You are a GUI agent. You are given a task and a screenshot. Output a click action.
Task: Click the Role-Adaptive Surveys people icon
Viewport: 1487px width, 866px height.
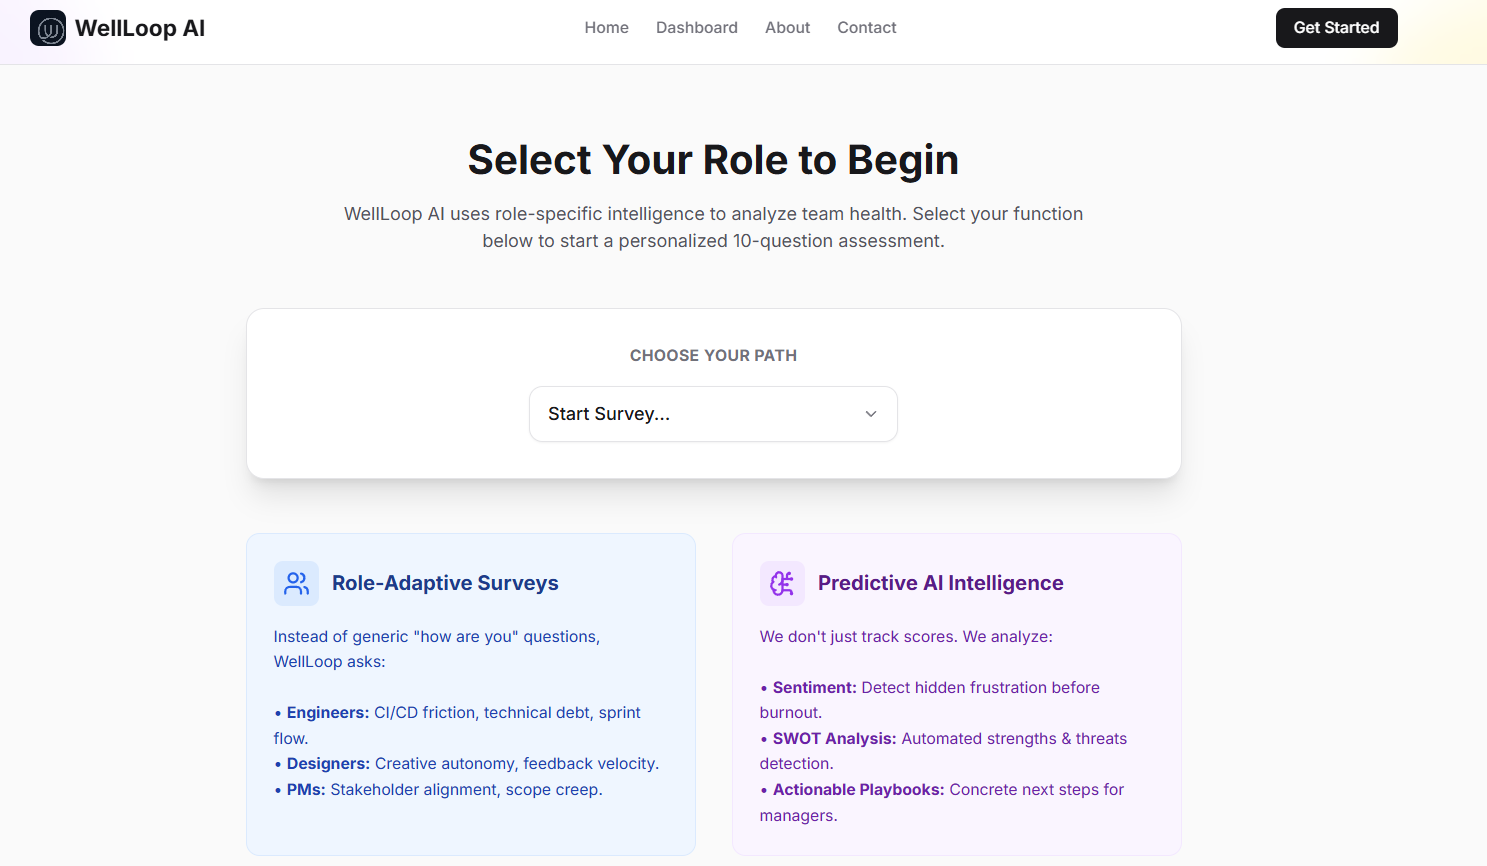point(296,583)
